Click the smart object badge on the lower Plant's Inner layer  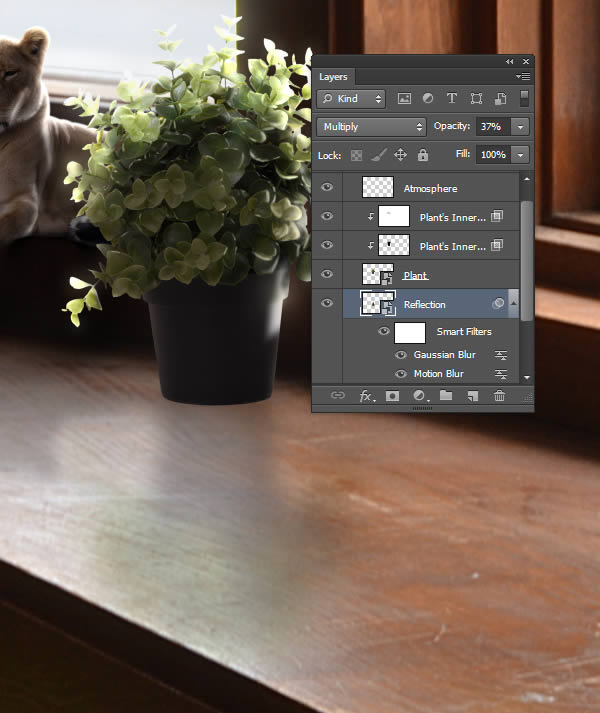click(497, 245)
